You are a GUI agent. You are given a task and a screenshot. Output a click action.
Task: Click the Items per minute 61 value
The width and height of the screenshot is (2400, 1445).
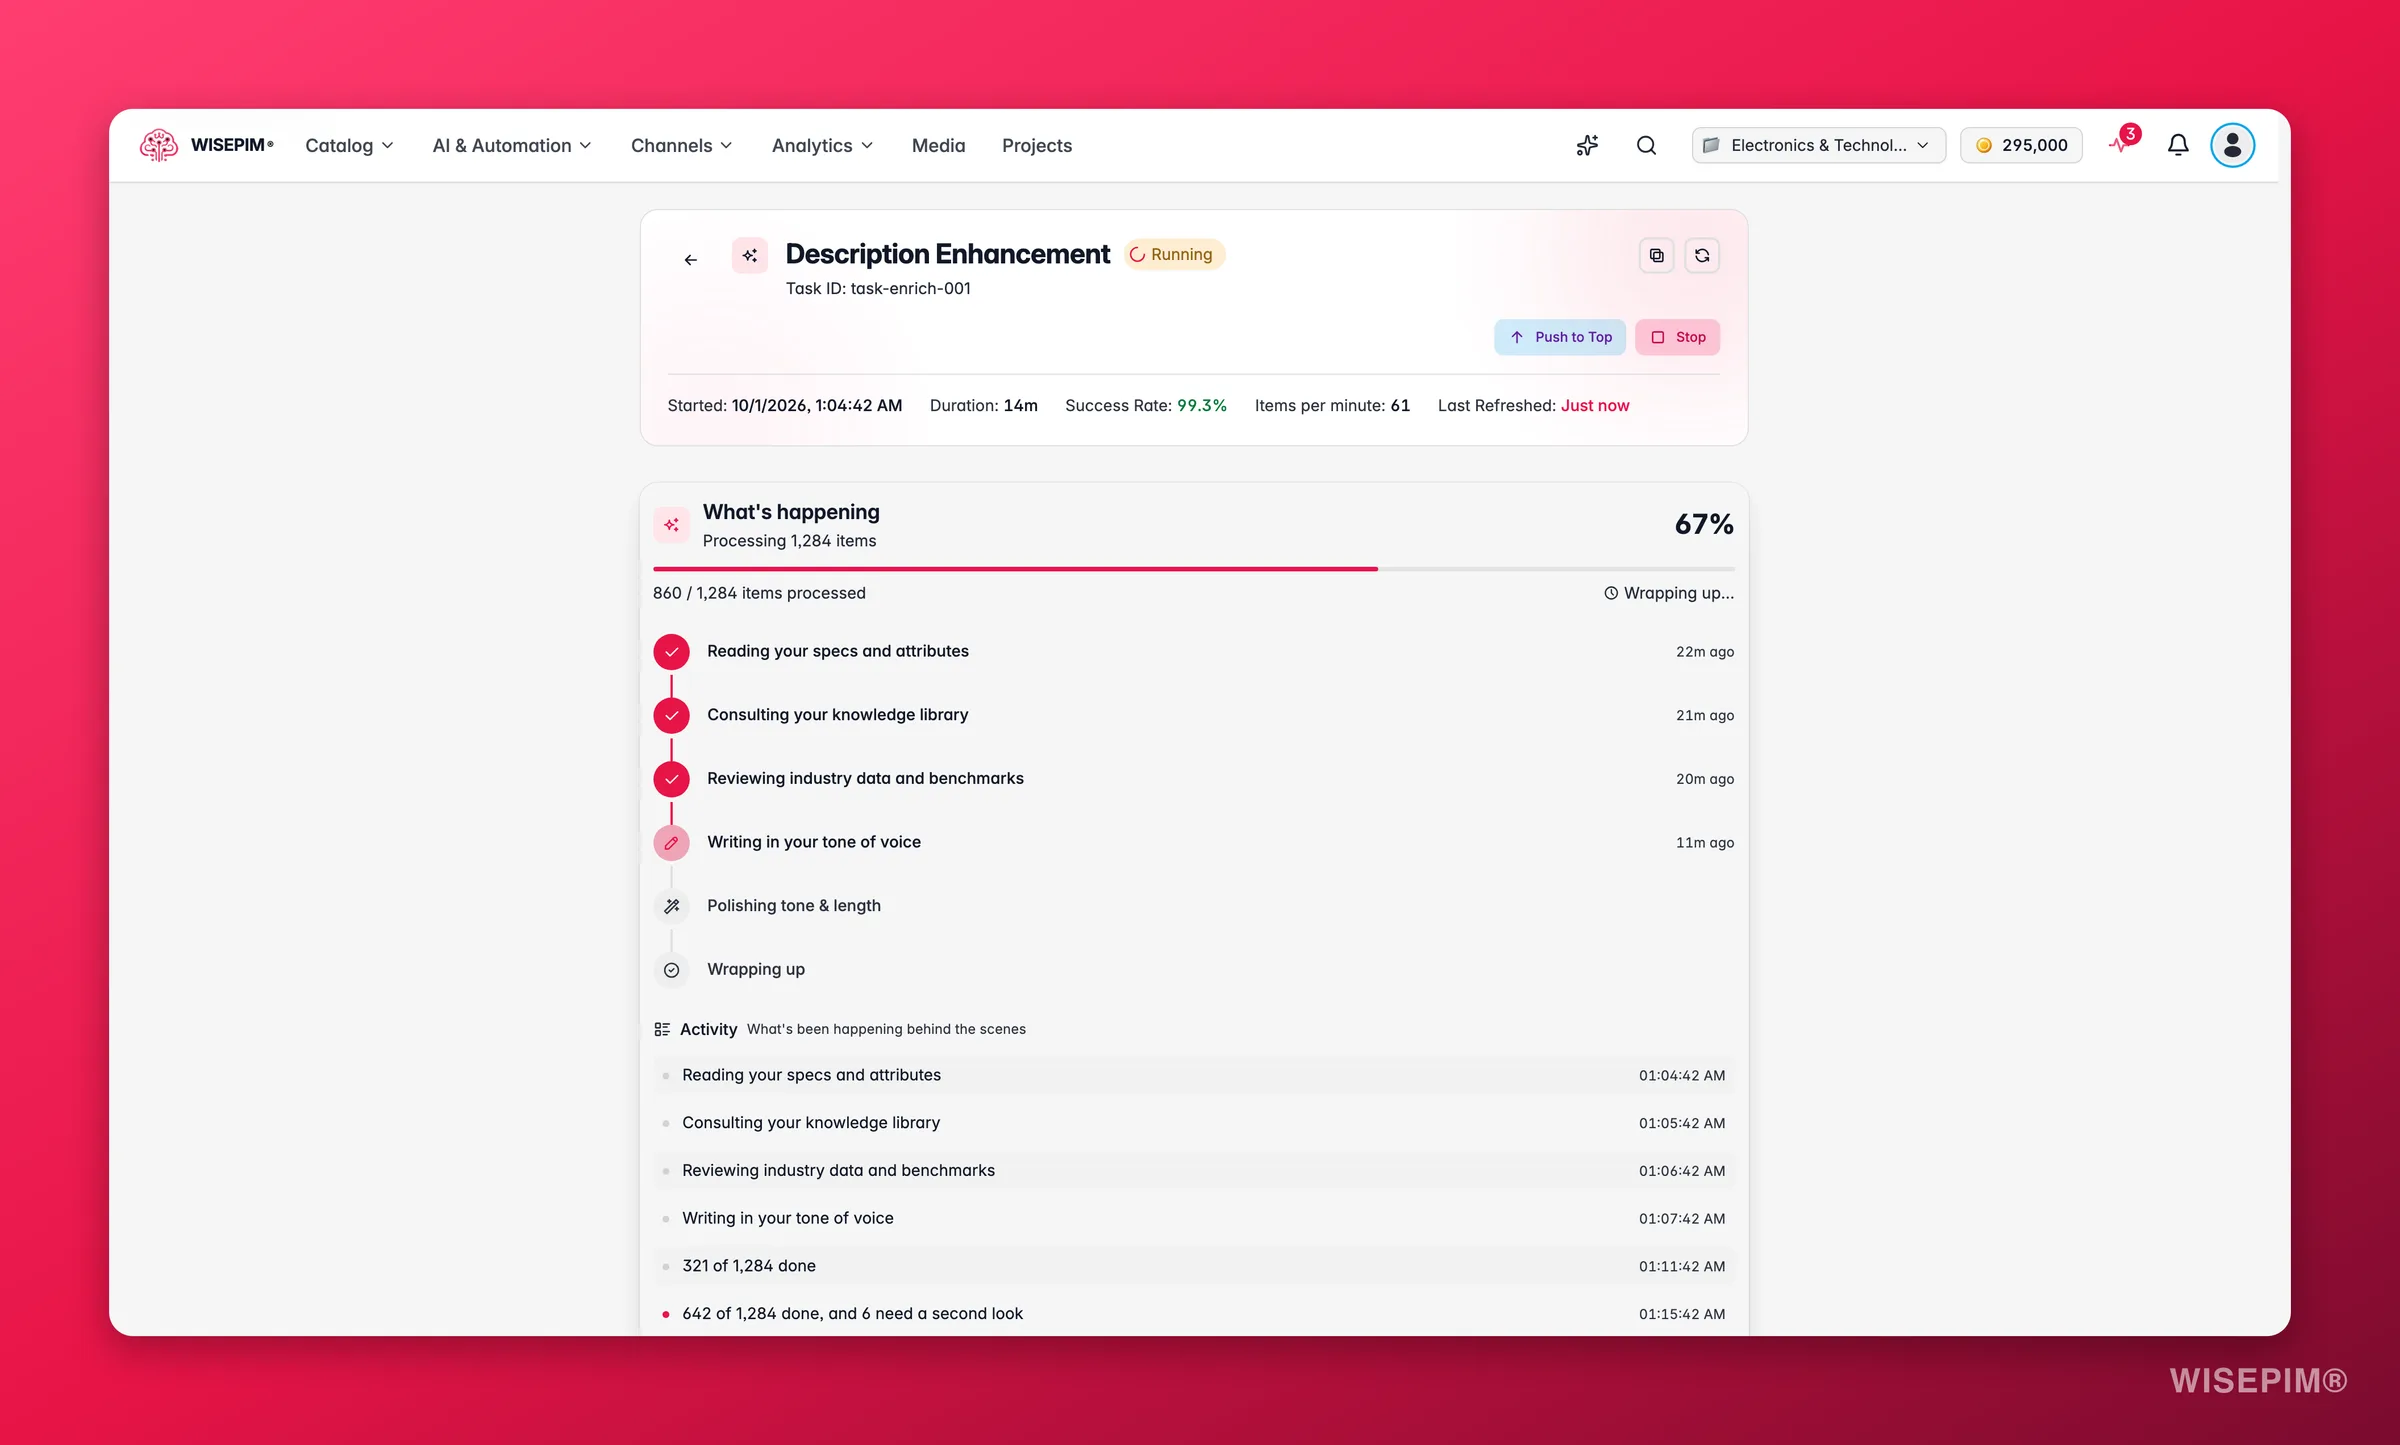click(x=1400, y=405)
